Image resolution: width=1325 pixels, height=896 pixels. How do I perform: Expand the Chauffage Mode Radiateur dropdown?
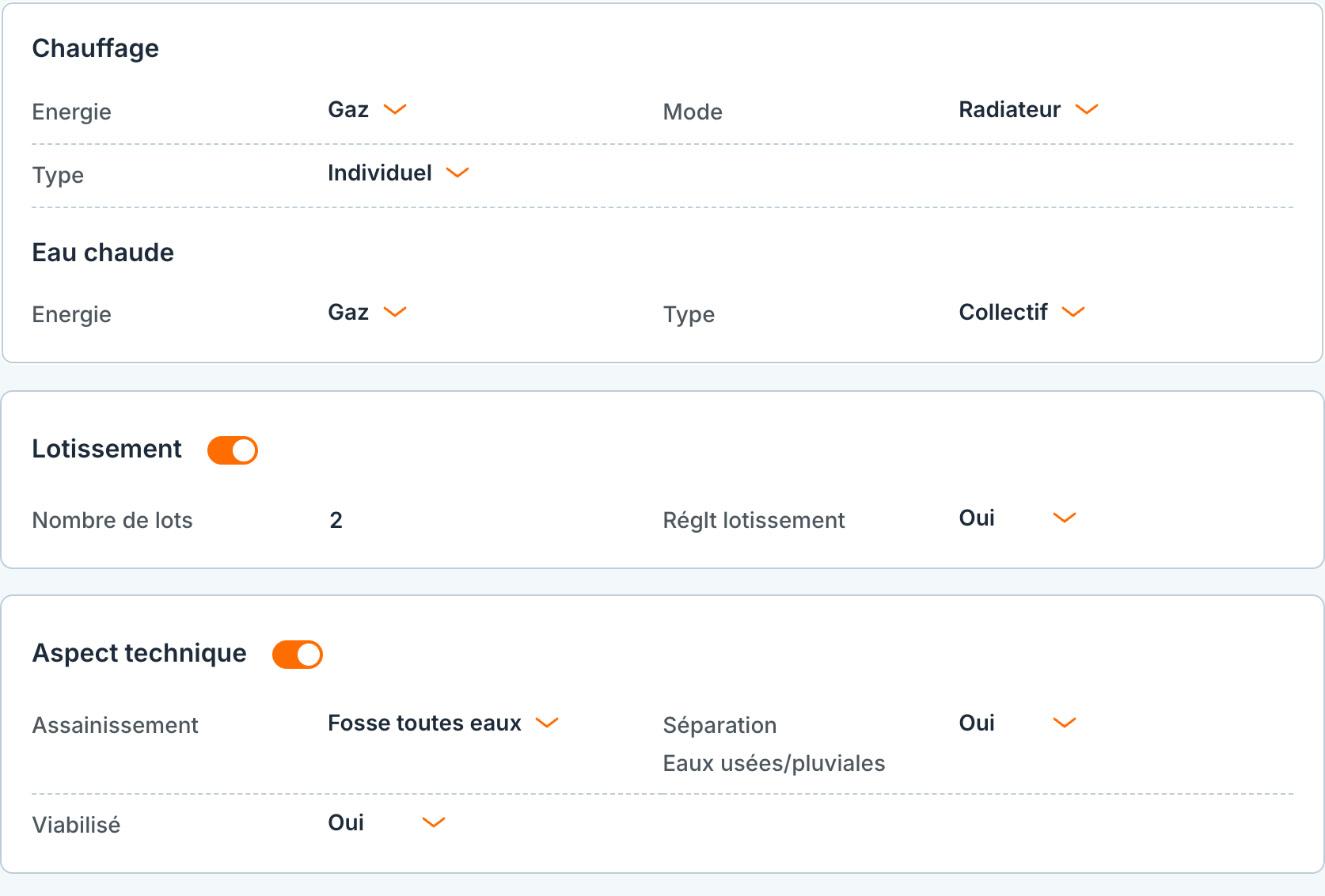(1028, 110)
